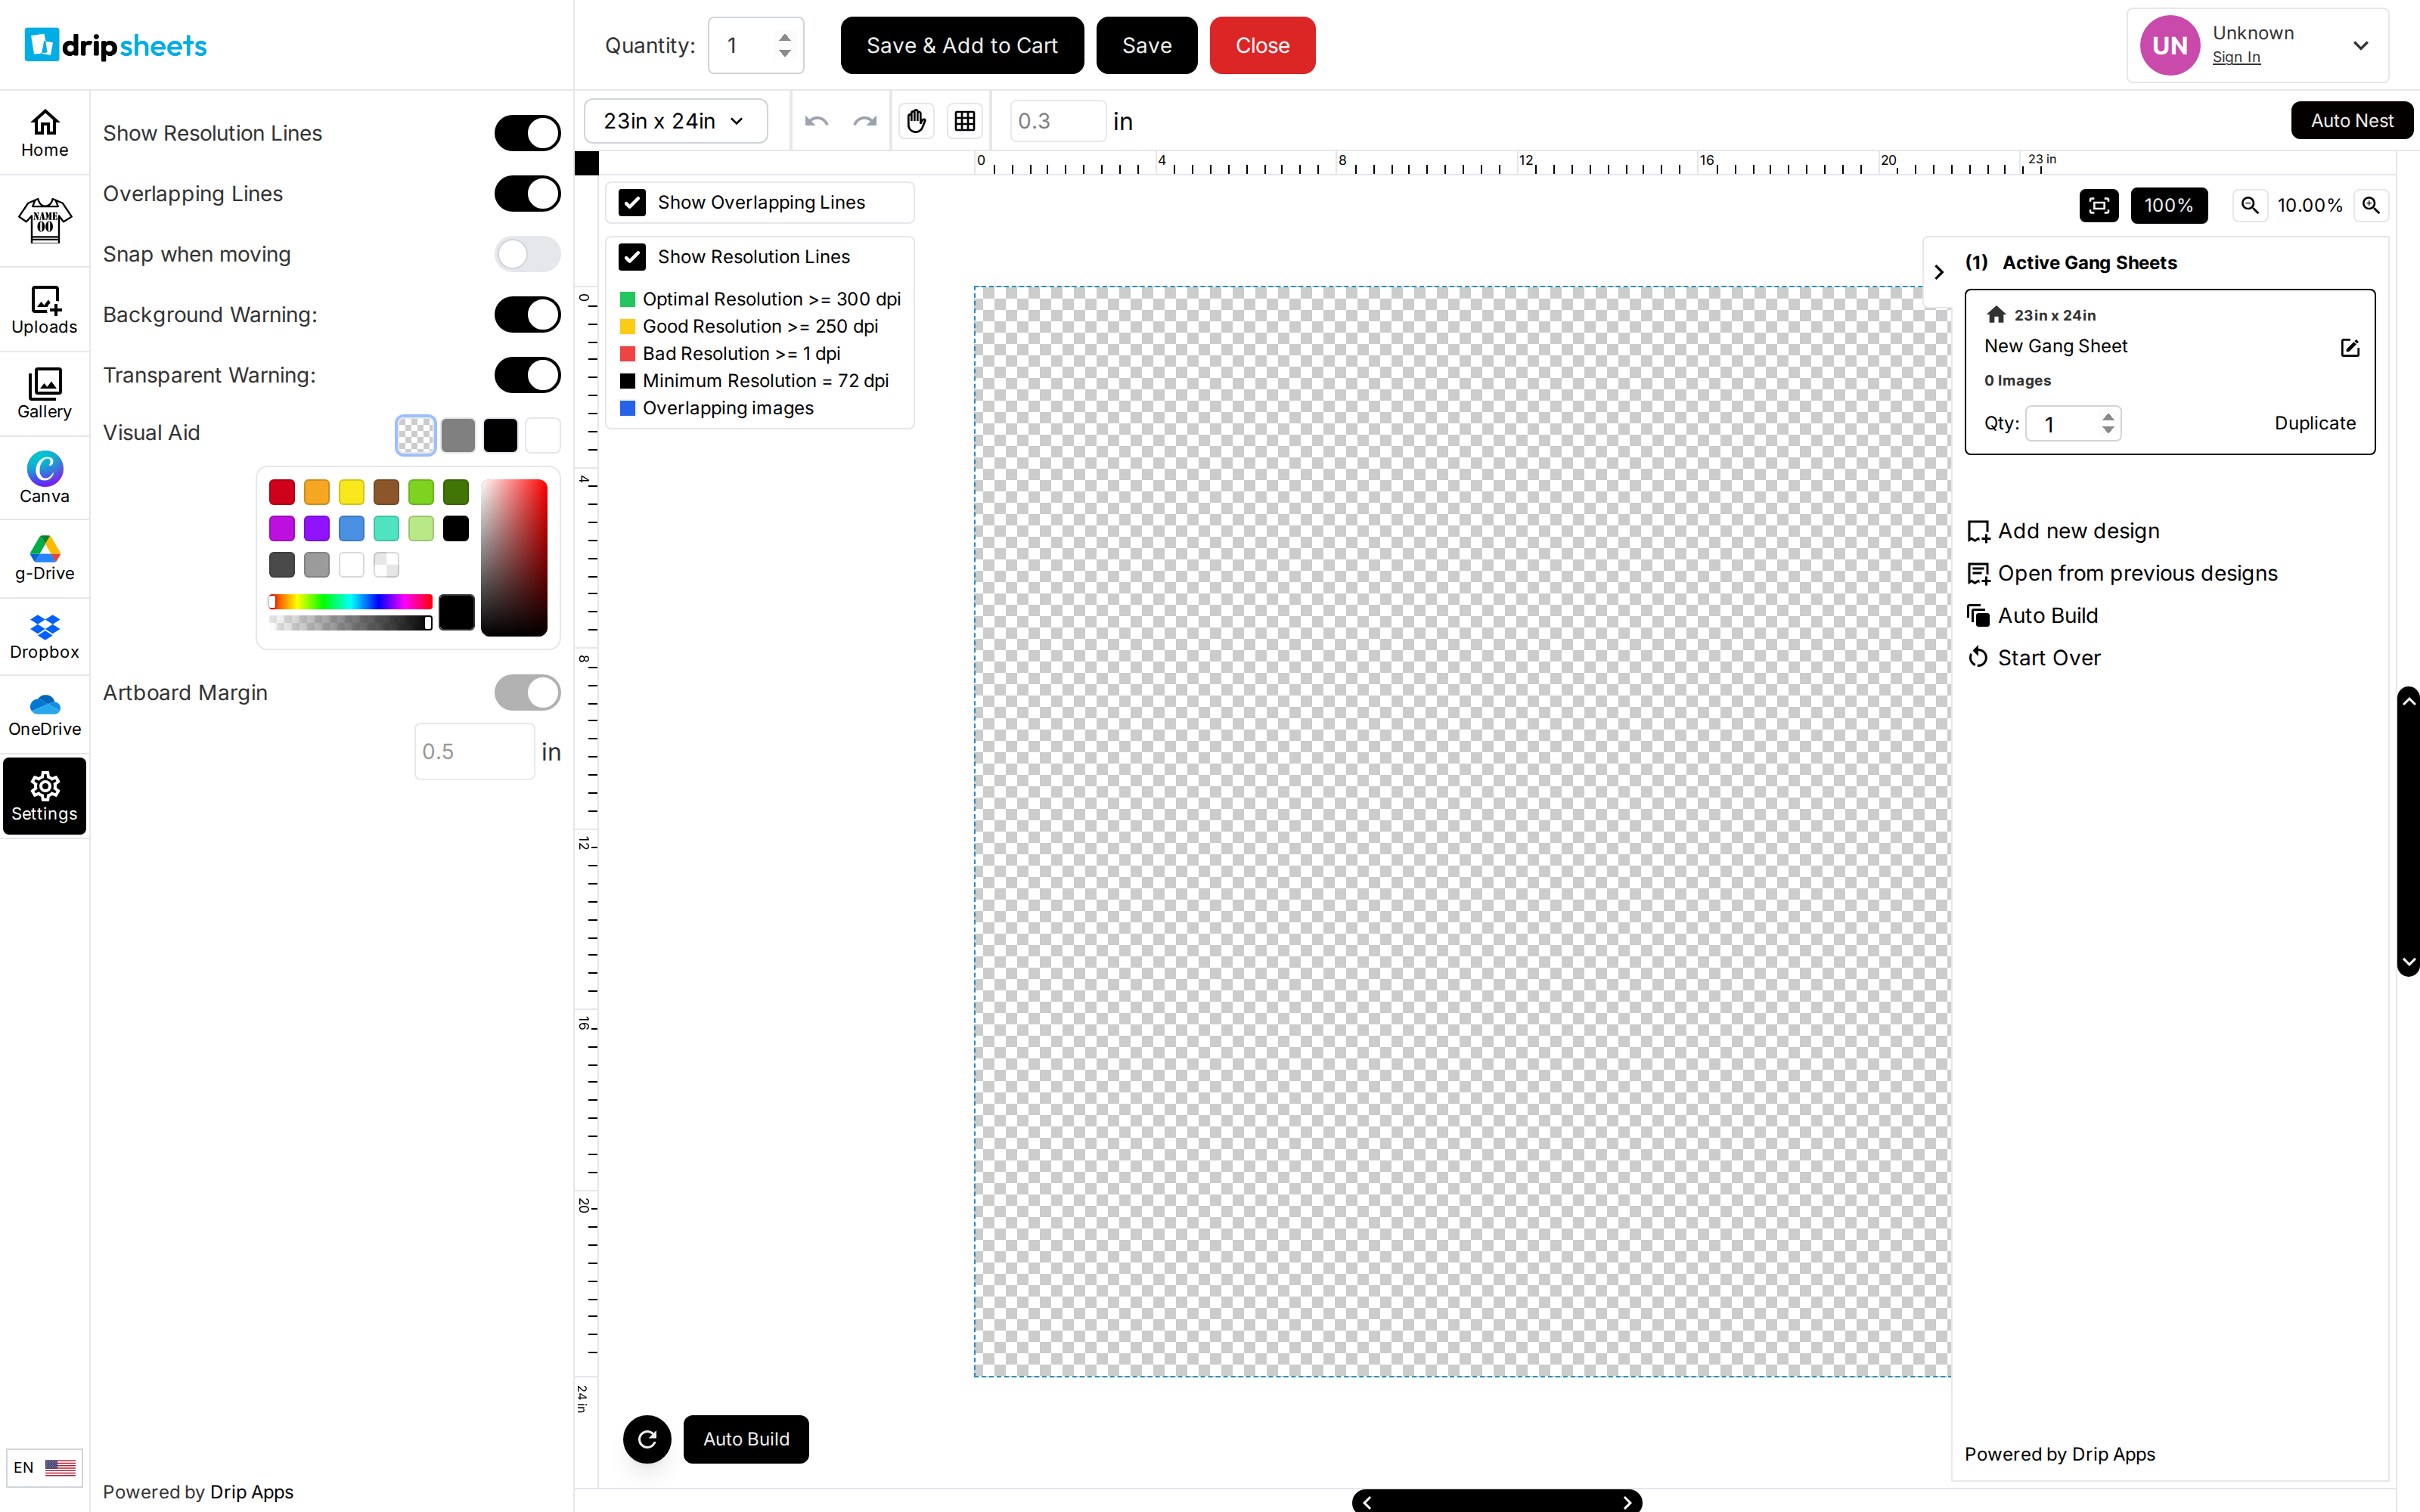Select Add new design option
This screenshot has width=2420, height=1512.
coord(2063,531)
